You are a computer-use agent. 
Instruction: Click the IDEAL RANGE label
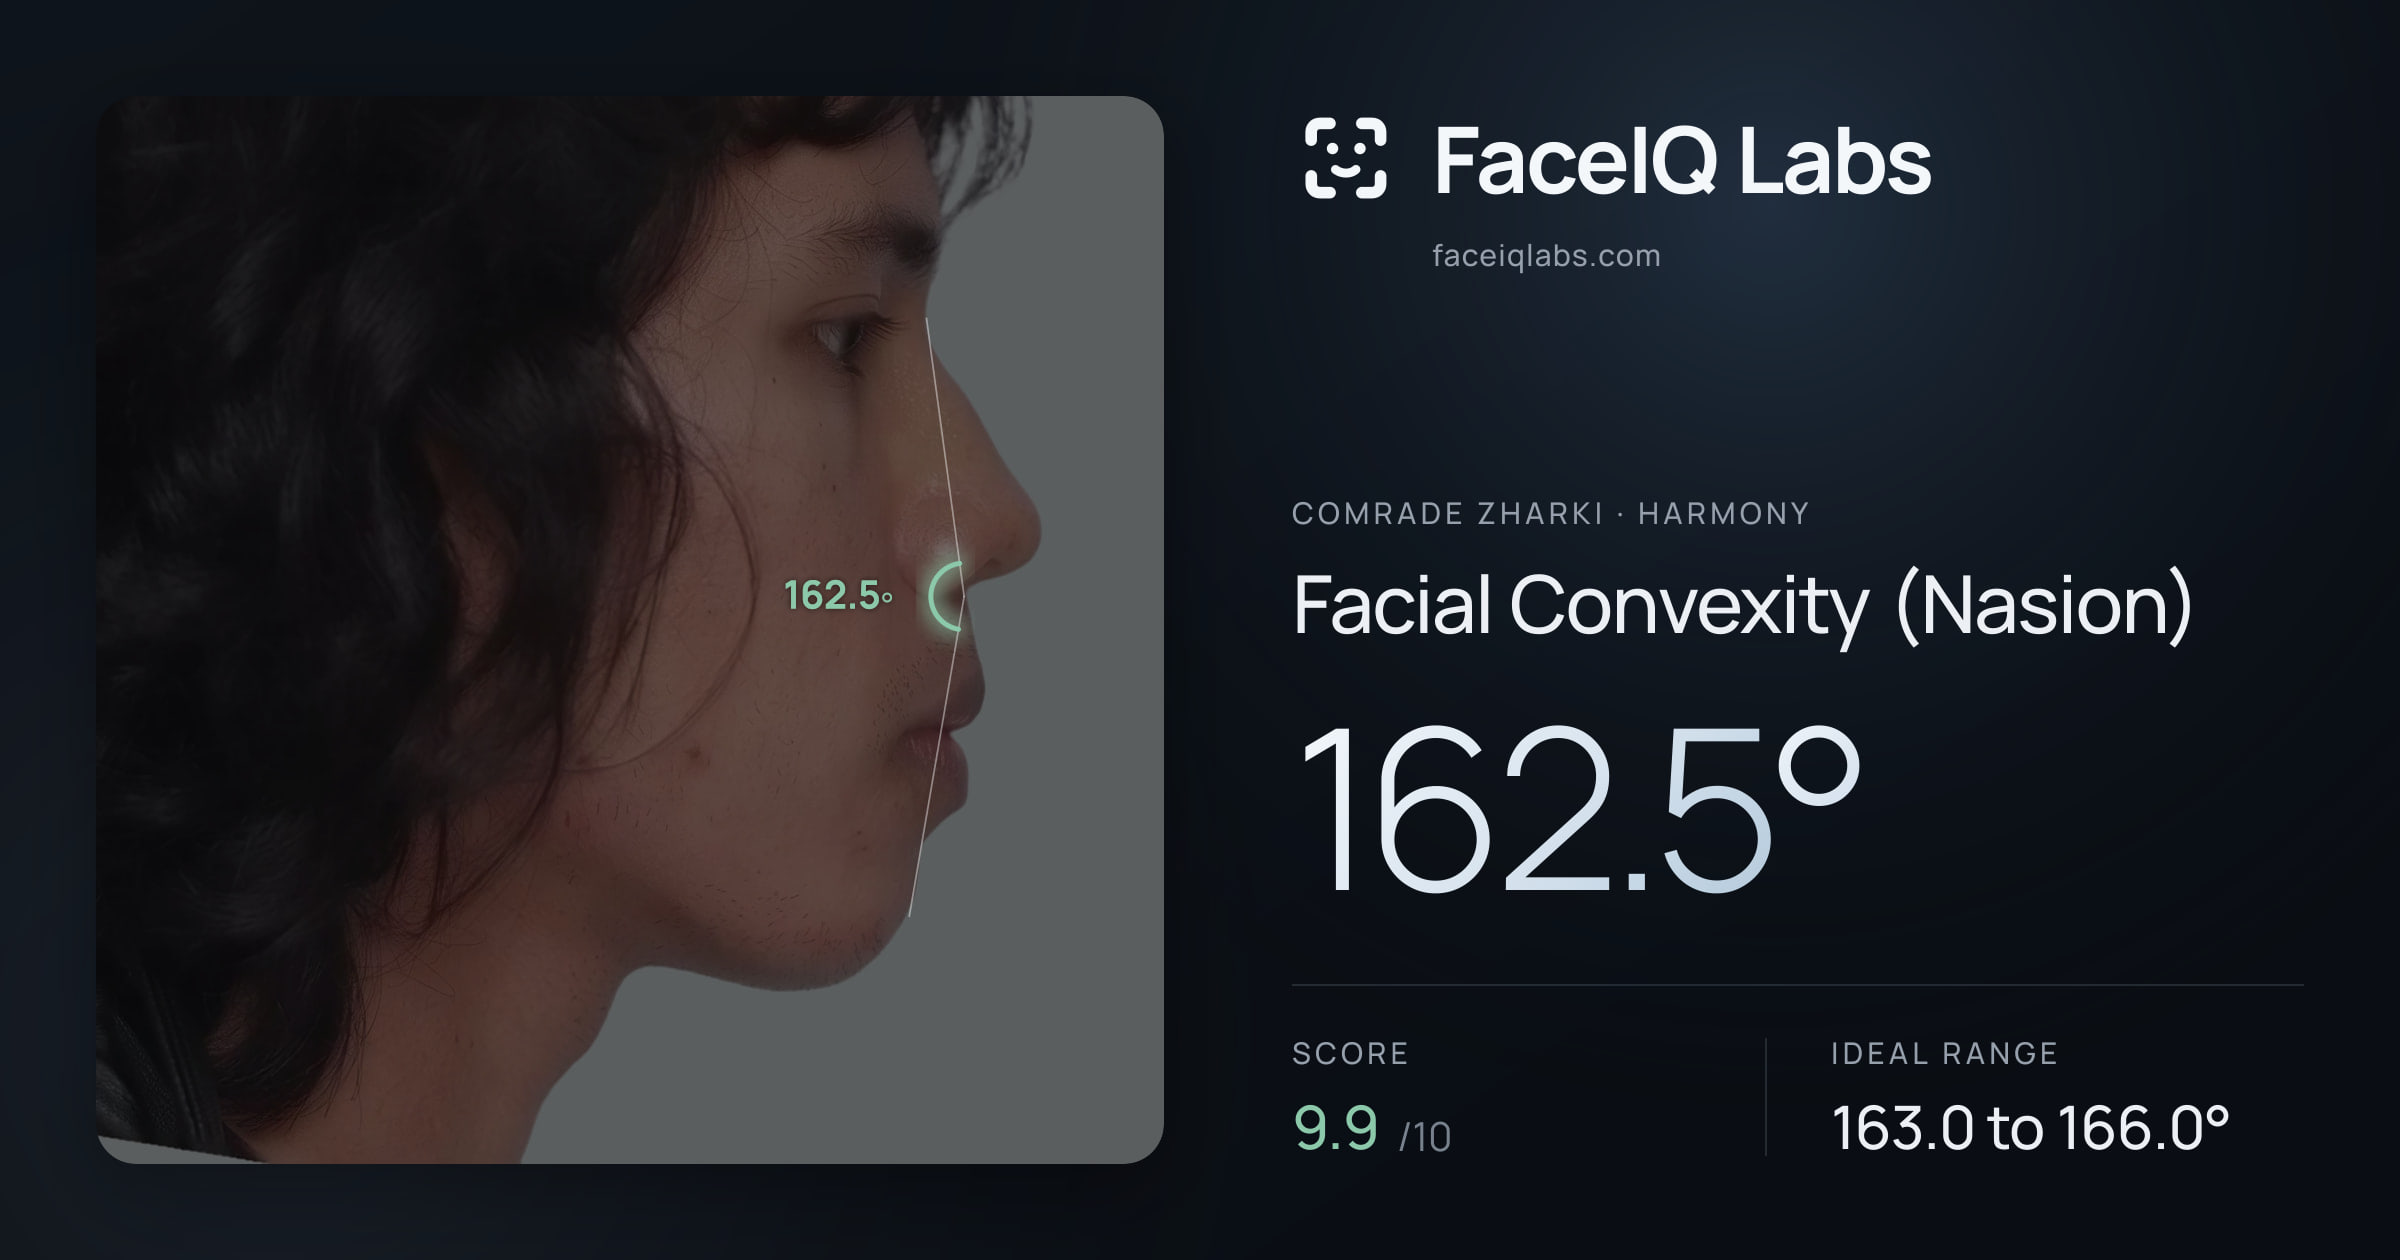click(1944, 1054)
